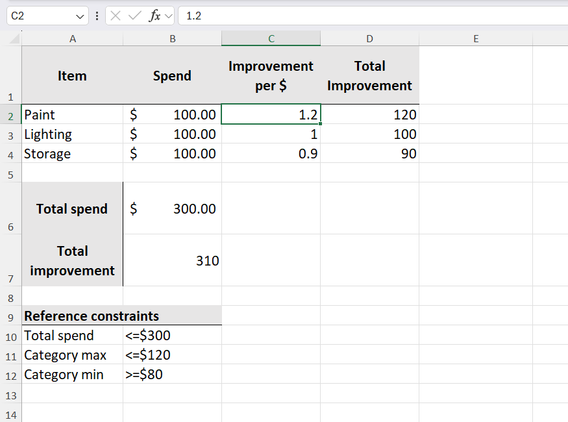Image resolution: width=568 pixels, height=422 pixels.
Task: Select 'Total spend' in row 10
Action: [x=72, y=335]
